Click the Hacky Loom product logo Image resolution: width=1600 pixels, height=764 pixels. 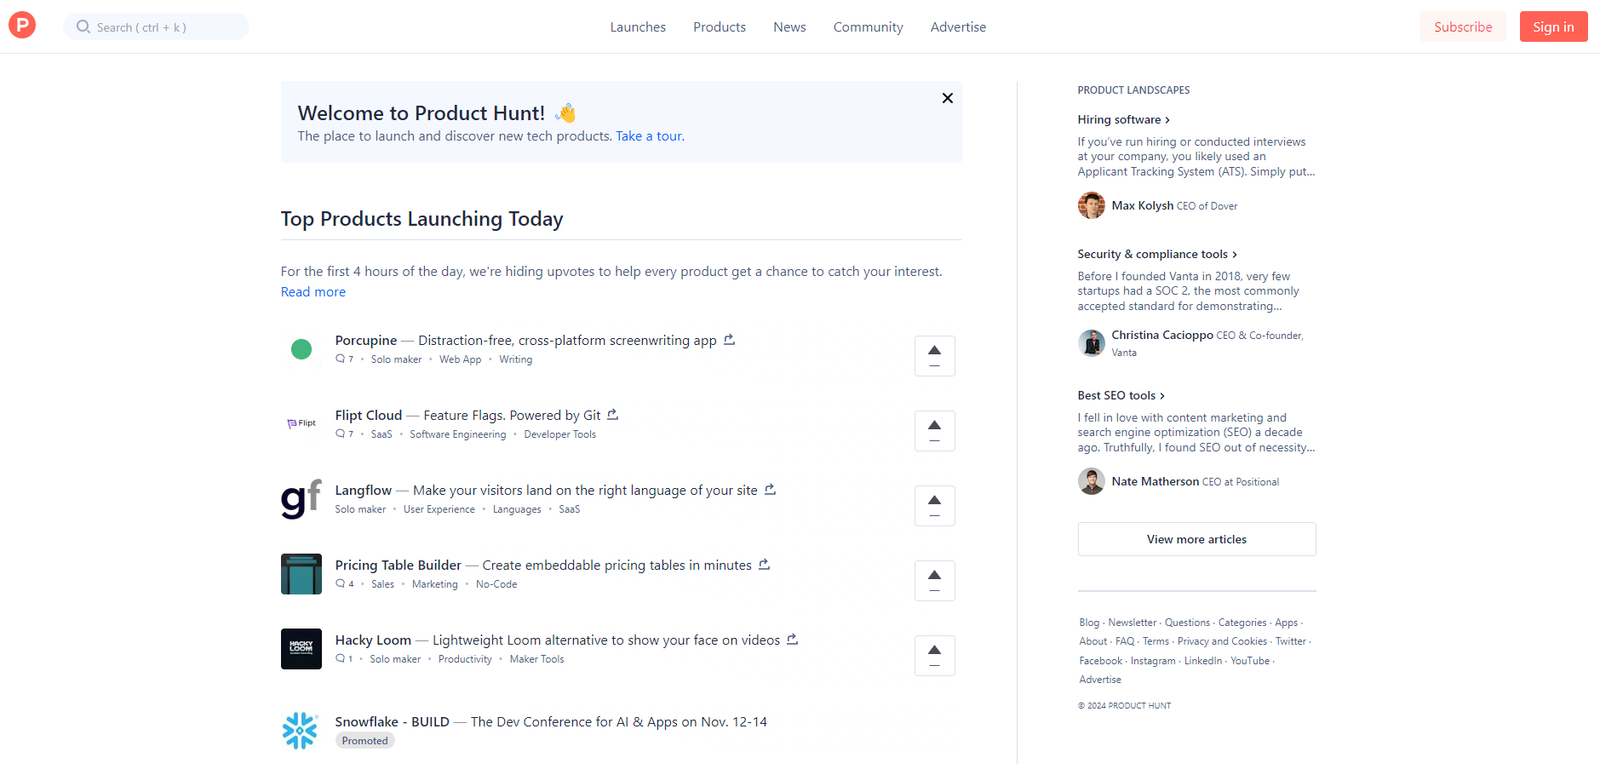pyautogui.click(x=301, y=649)
